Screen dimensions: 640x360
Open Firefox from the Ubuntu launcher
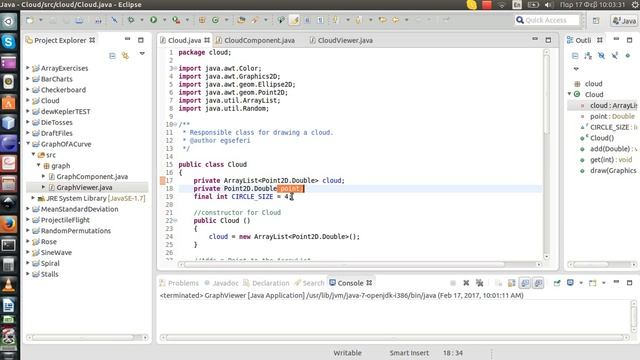[x=9, y=224]
